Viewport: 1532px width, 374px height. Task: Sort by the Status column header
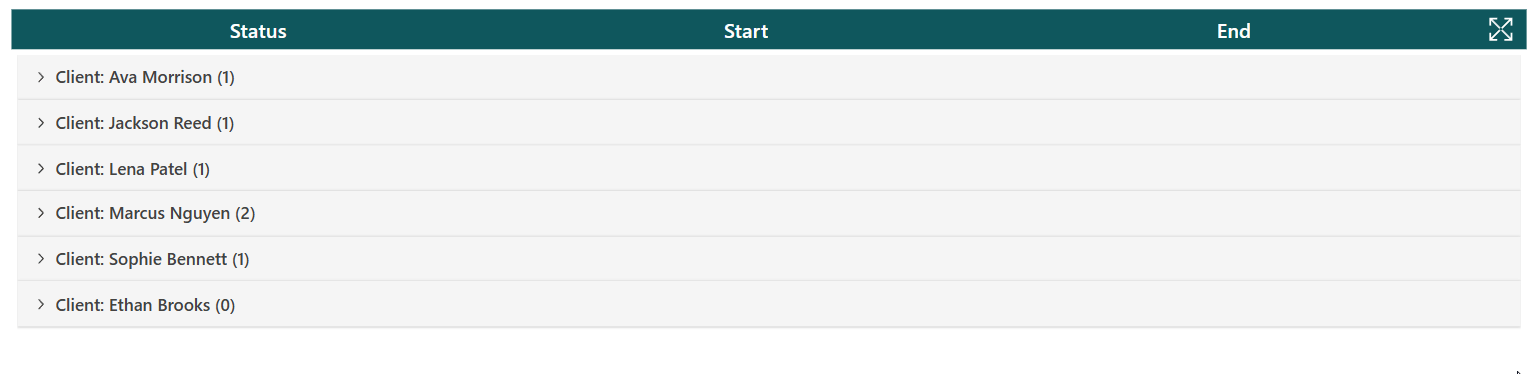click(x=258, y=31)
